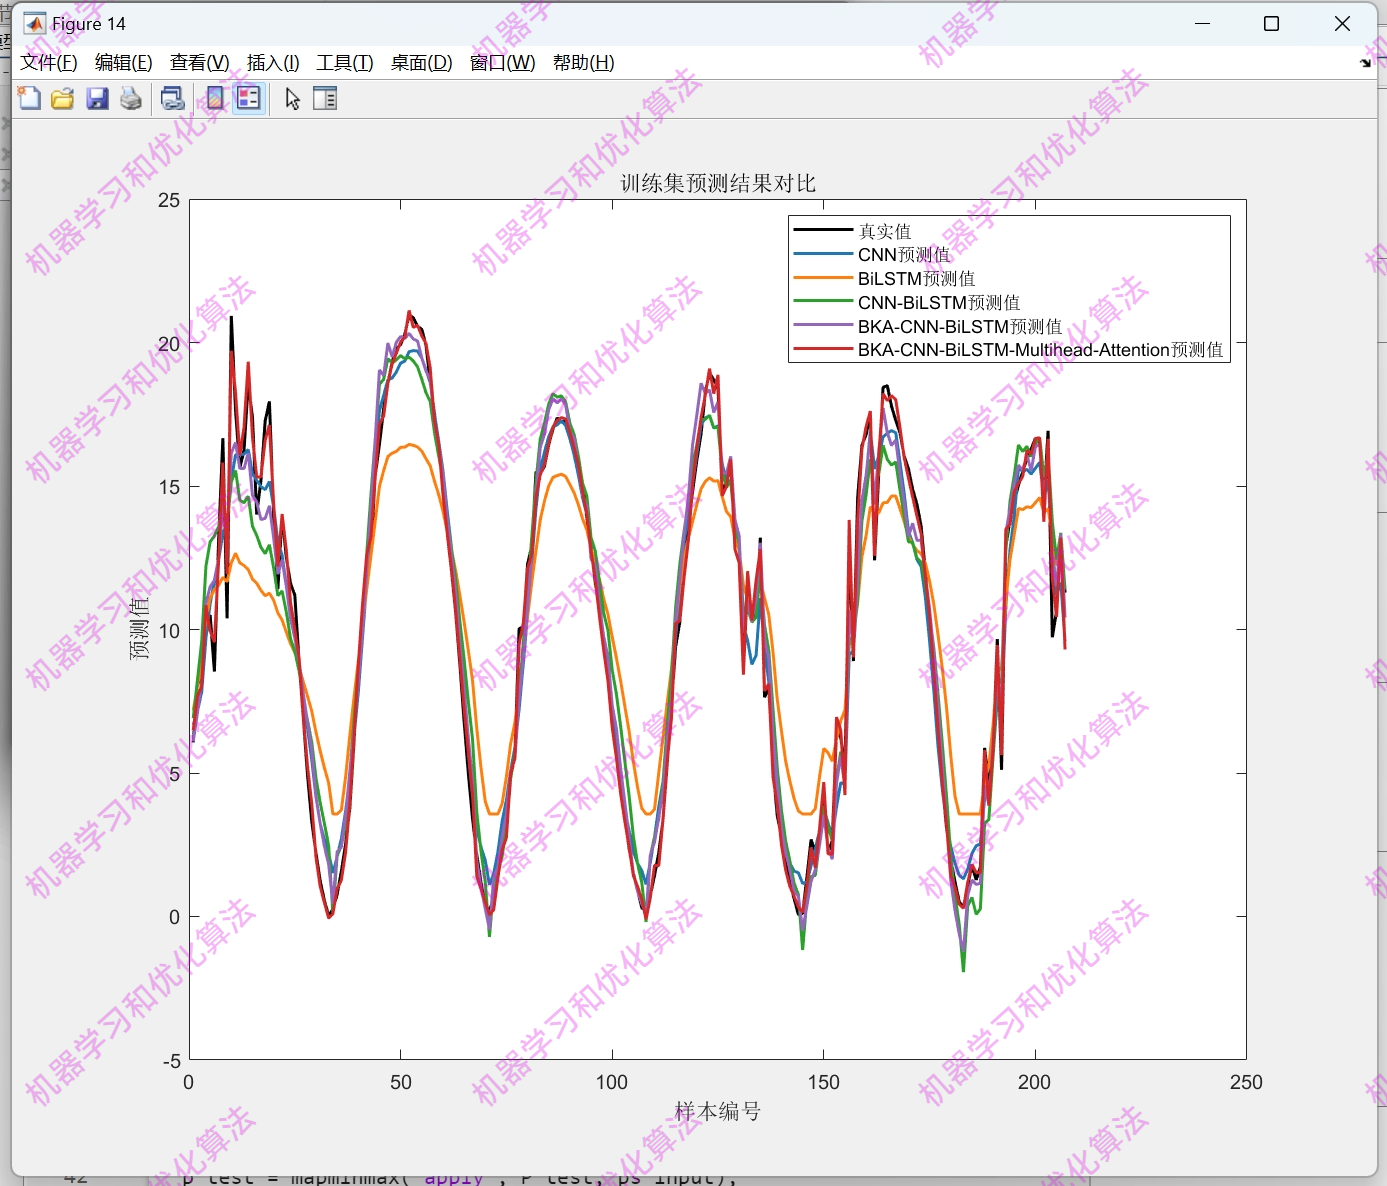This screenshot has height=1186, width=1387.
Task: Click the New Figure toolbar icon
Action: point(30,98)
